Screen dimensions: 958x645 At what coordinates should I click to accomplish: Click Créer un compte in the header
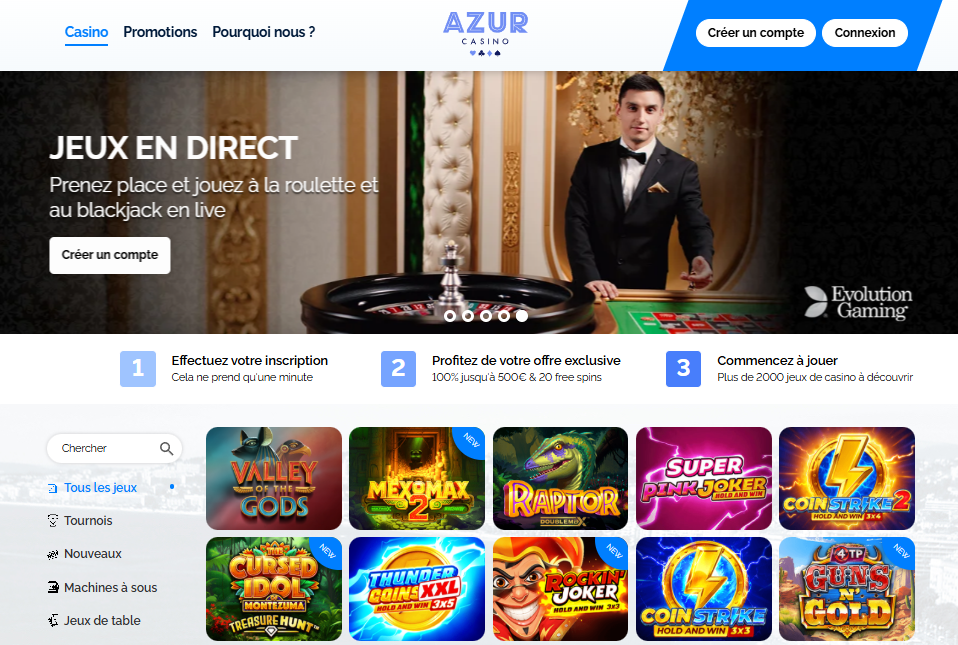[756, 33]
